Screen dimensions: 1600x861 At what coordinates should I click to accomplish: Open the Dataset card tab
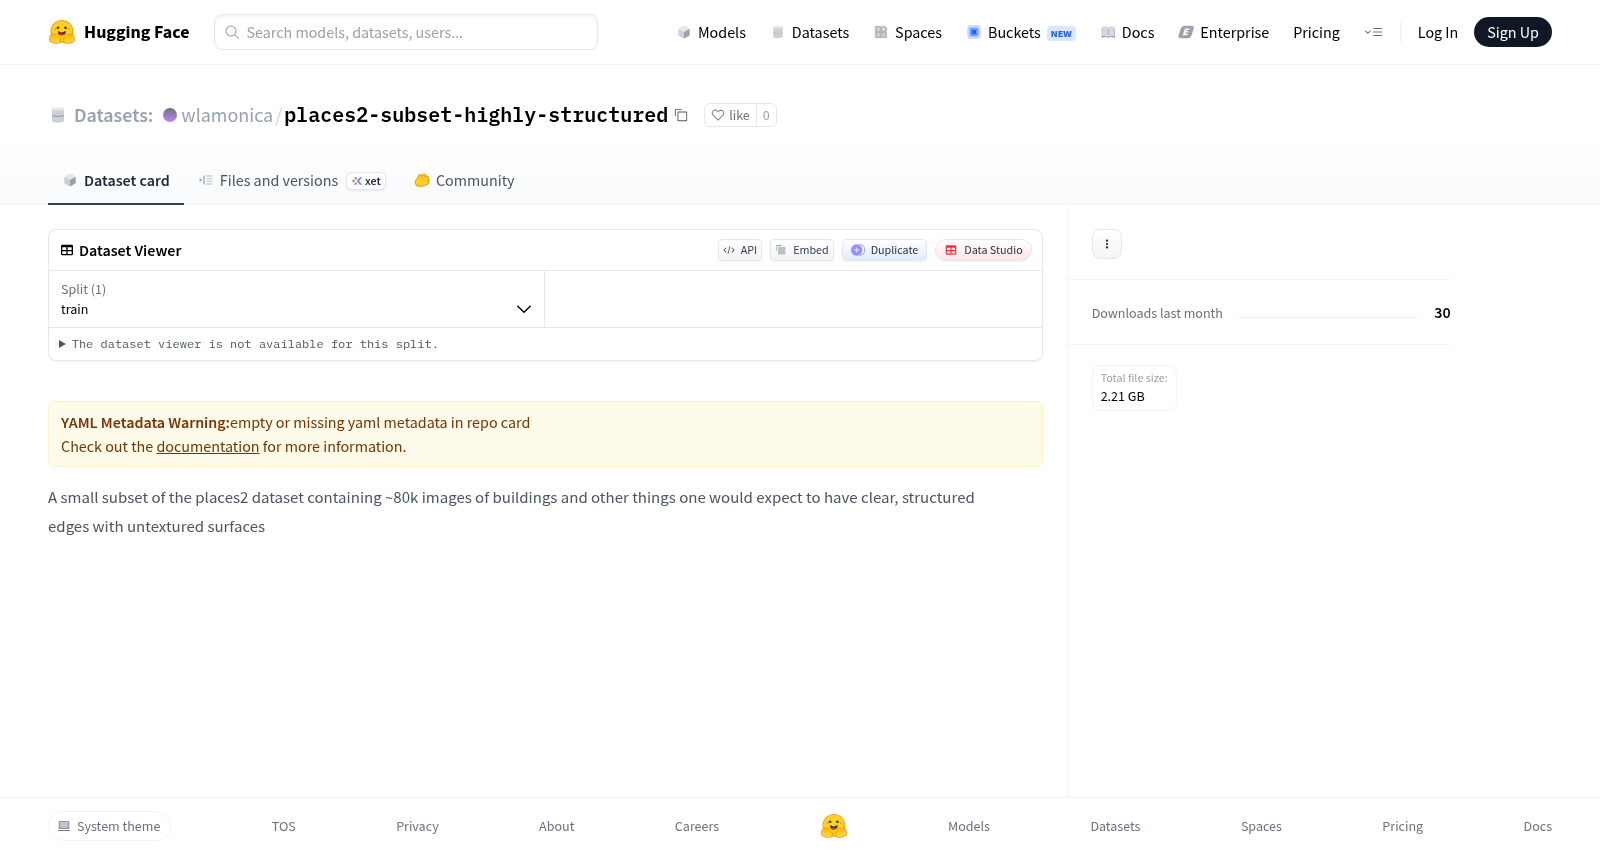pos(116,181)
